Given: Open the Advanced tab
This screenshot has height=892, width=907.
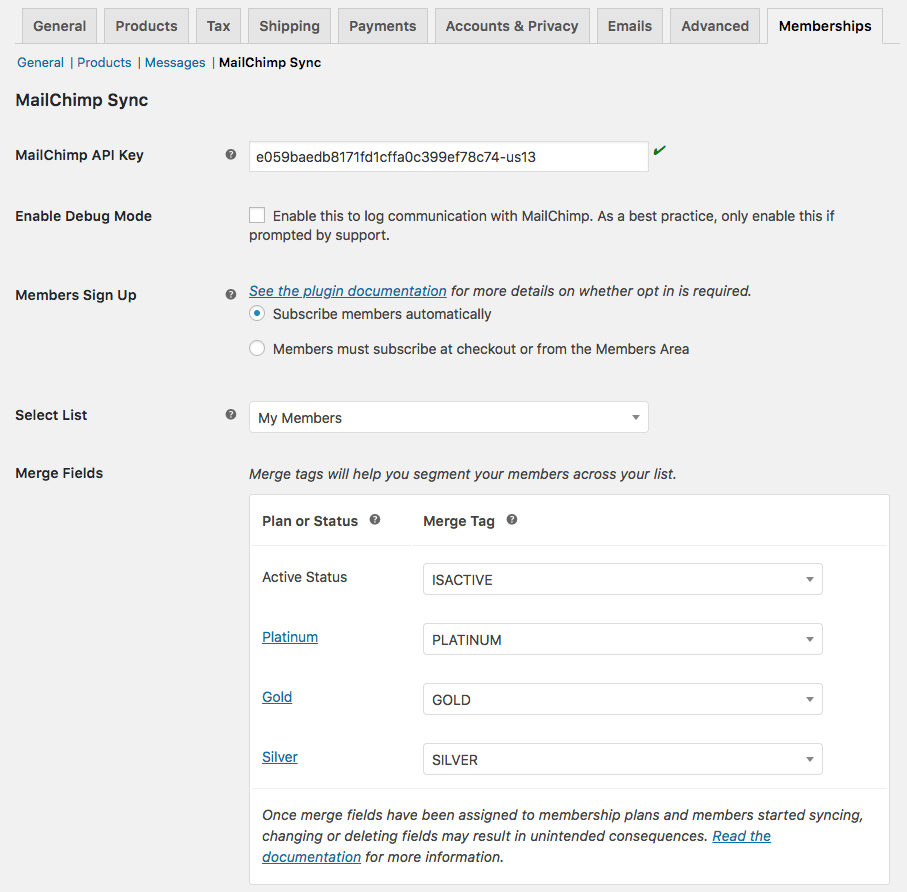Looking at the screenshot, I should tap(715, 26).
